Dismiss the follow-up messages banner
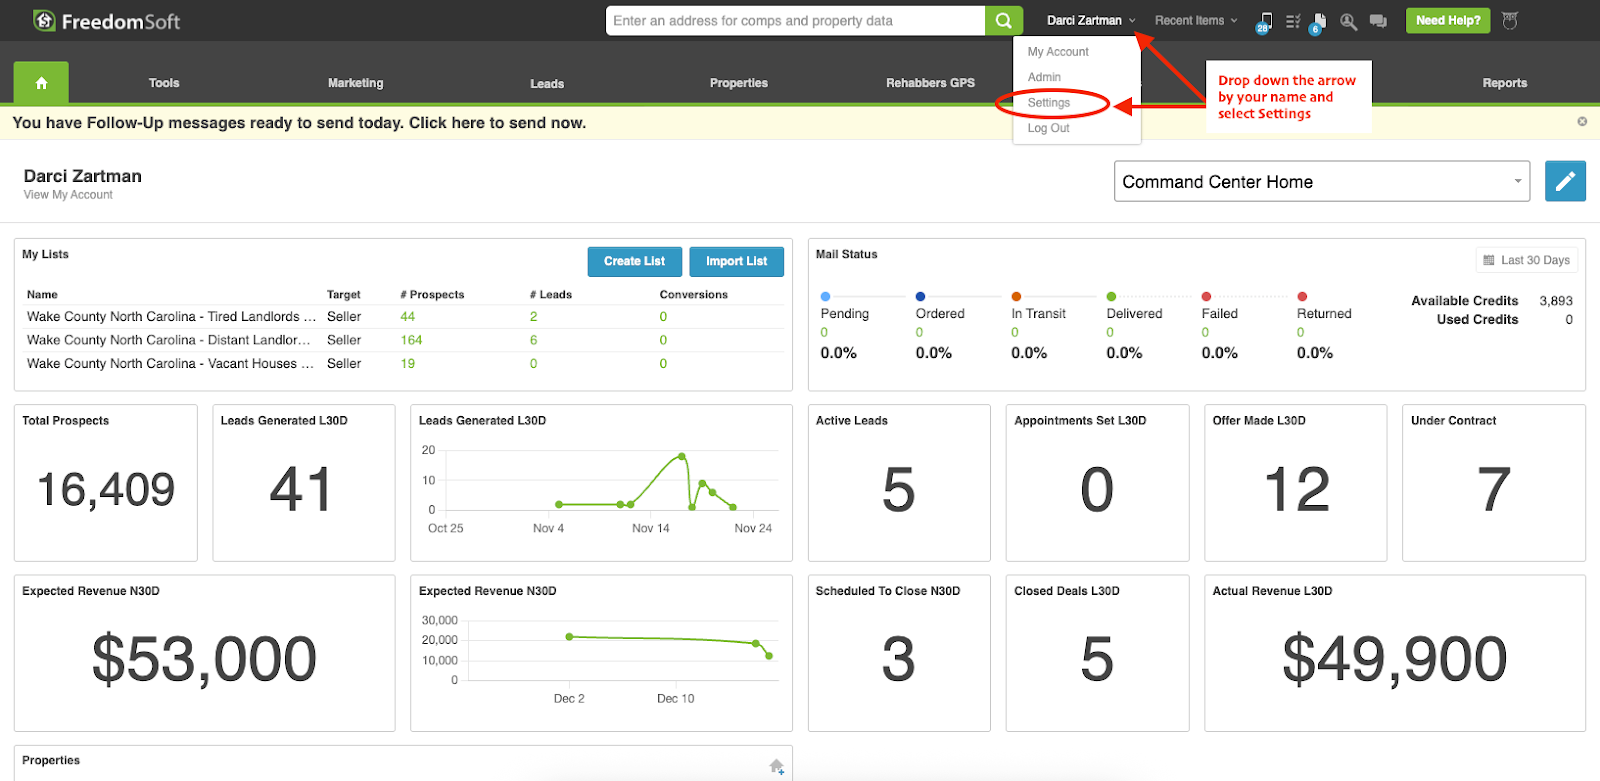1600x781 pixels. click(x=1582, y=122)
